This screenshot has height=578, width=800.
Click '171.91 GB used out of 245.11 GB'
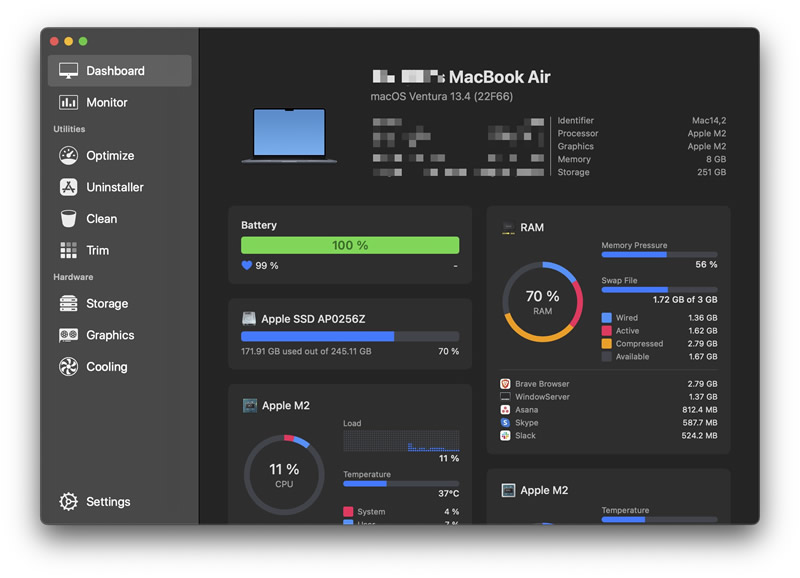(x=306, y=351)
